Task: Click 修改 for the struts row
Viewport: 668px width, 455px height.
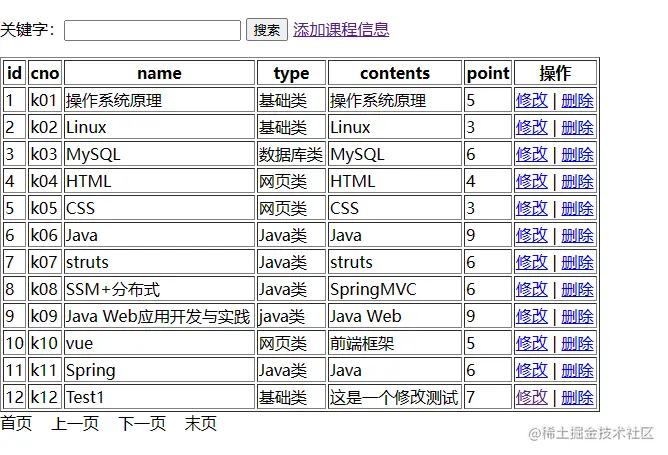Action: pyautogui.click(x=531, y=262)
